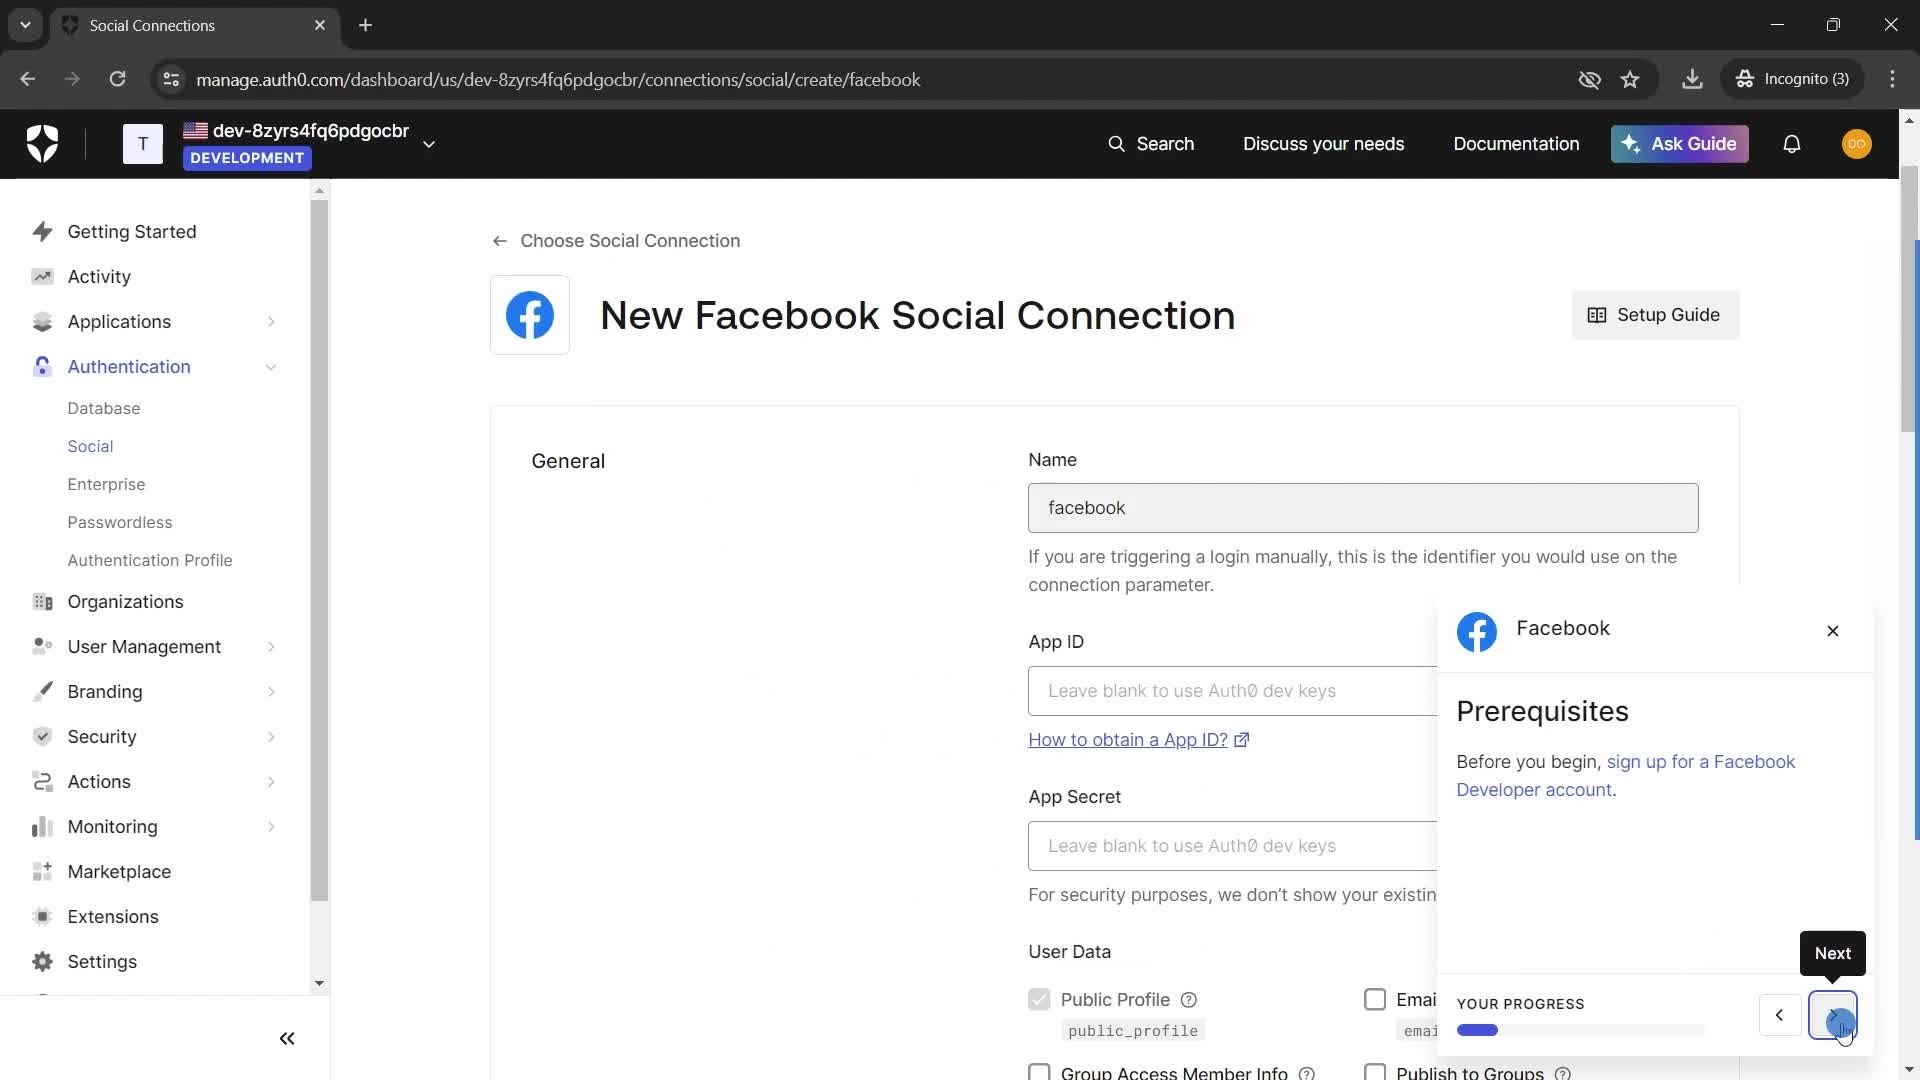The width and height of the screenshot is (1920, 1080).
Task: Open the Getting Started lightning icon
Action: coord(42,232)
